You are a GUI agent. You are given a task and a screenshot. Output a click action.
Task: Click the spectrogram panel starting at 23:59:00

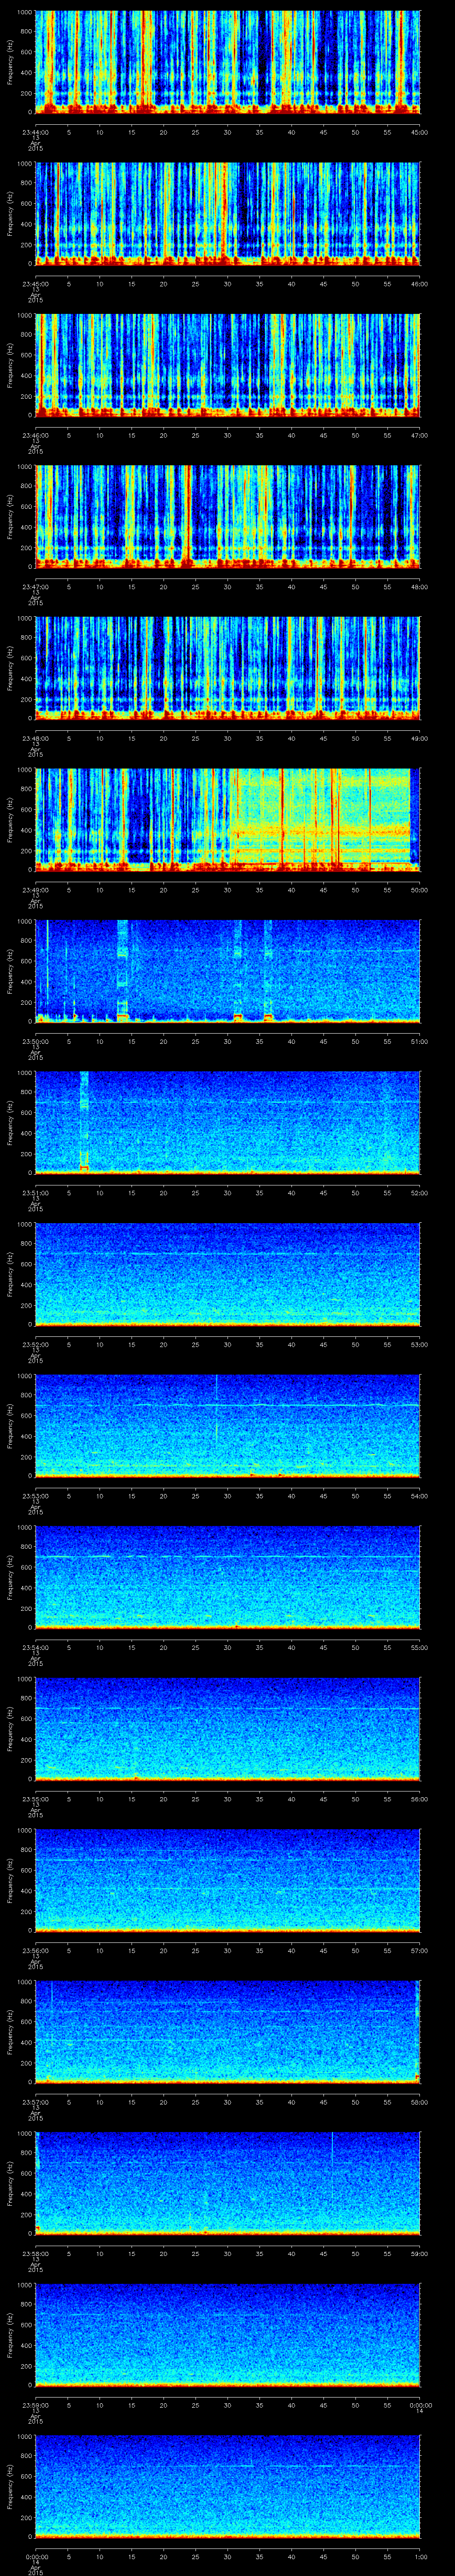click(228, 2335)
